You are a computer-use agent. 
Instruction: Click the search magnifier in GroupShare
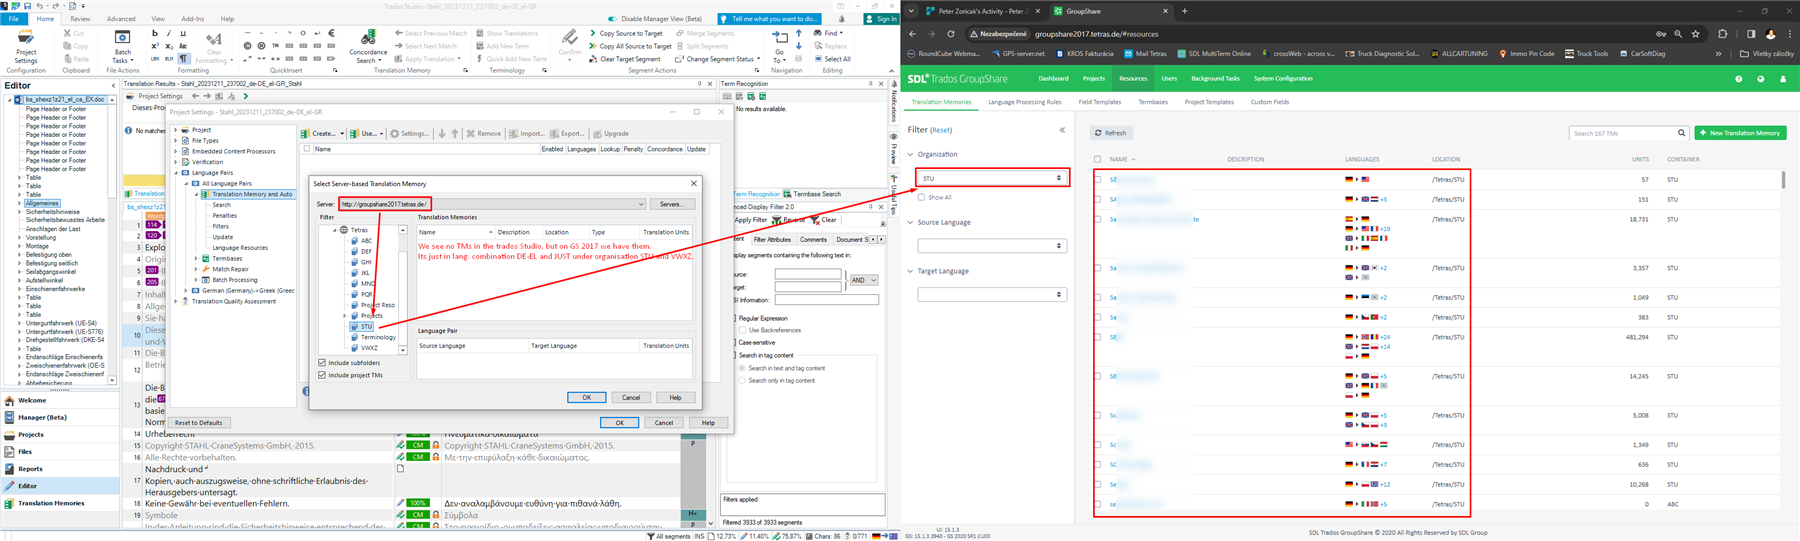[x=1681, y=133]
